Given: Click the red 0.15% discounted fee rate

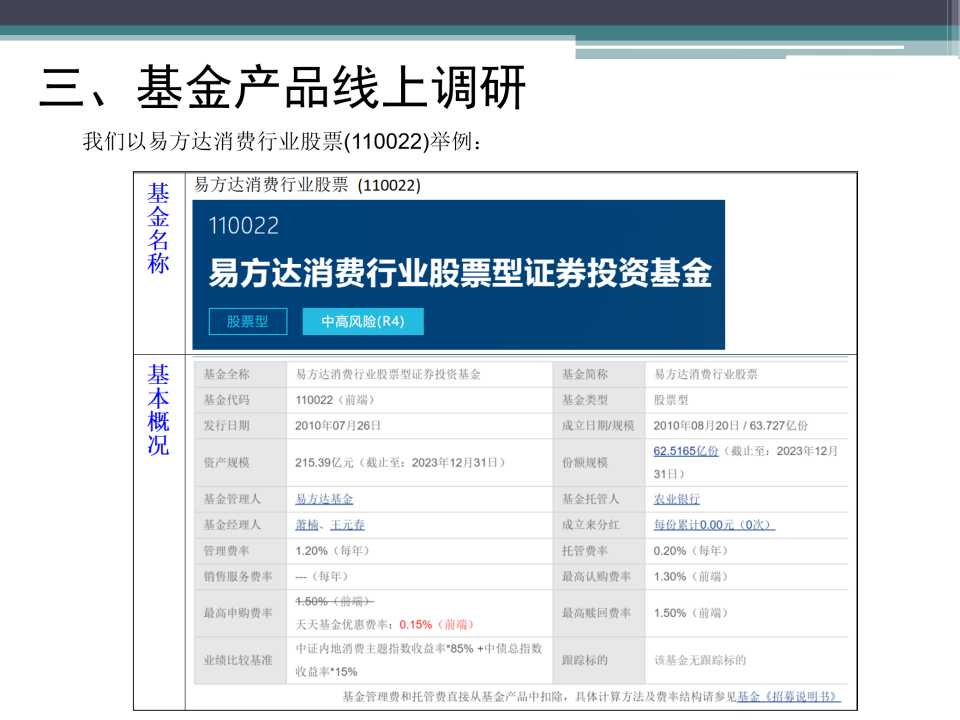Looking at the screenshot, I should (415, 624).
